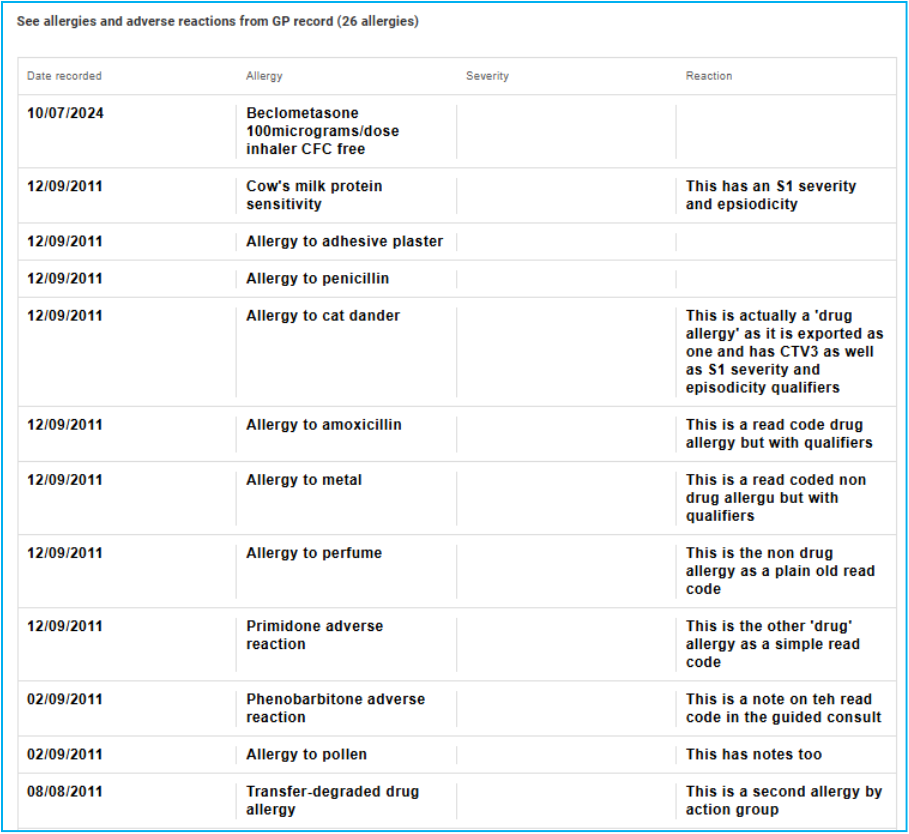The height and width of the screenshot is (834, 909).
Task: Open the Transfer-degraded drug allergy entry
Action: pos(332,800)
